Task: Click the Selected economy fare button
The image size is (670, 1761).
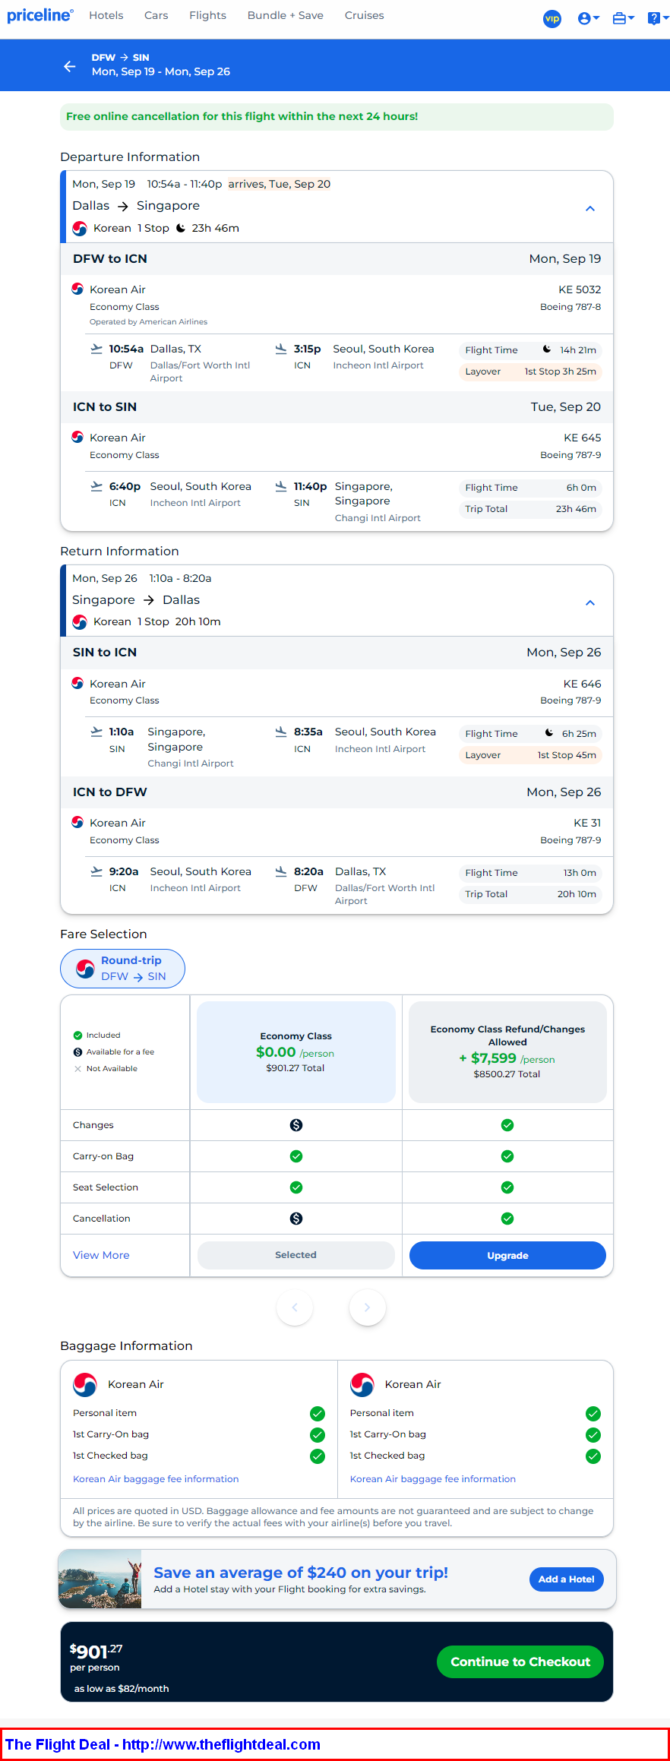Action: click(x=296, y=1255)
